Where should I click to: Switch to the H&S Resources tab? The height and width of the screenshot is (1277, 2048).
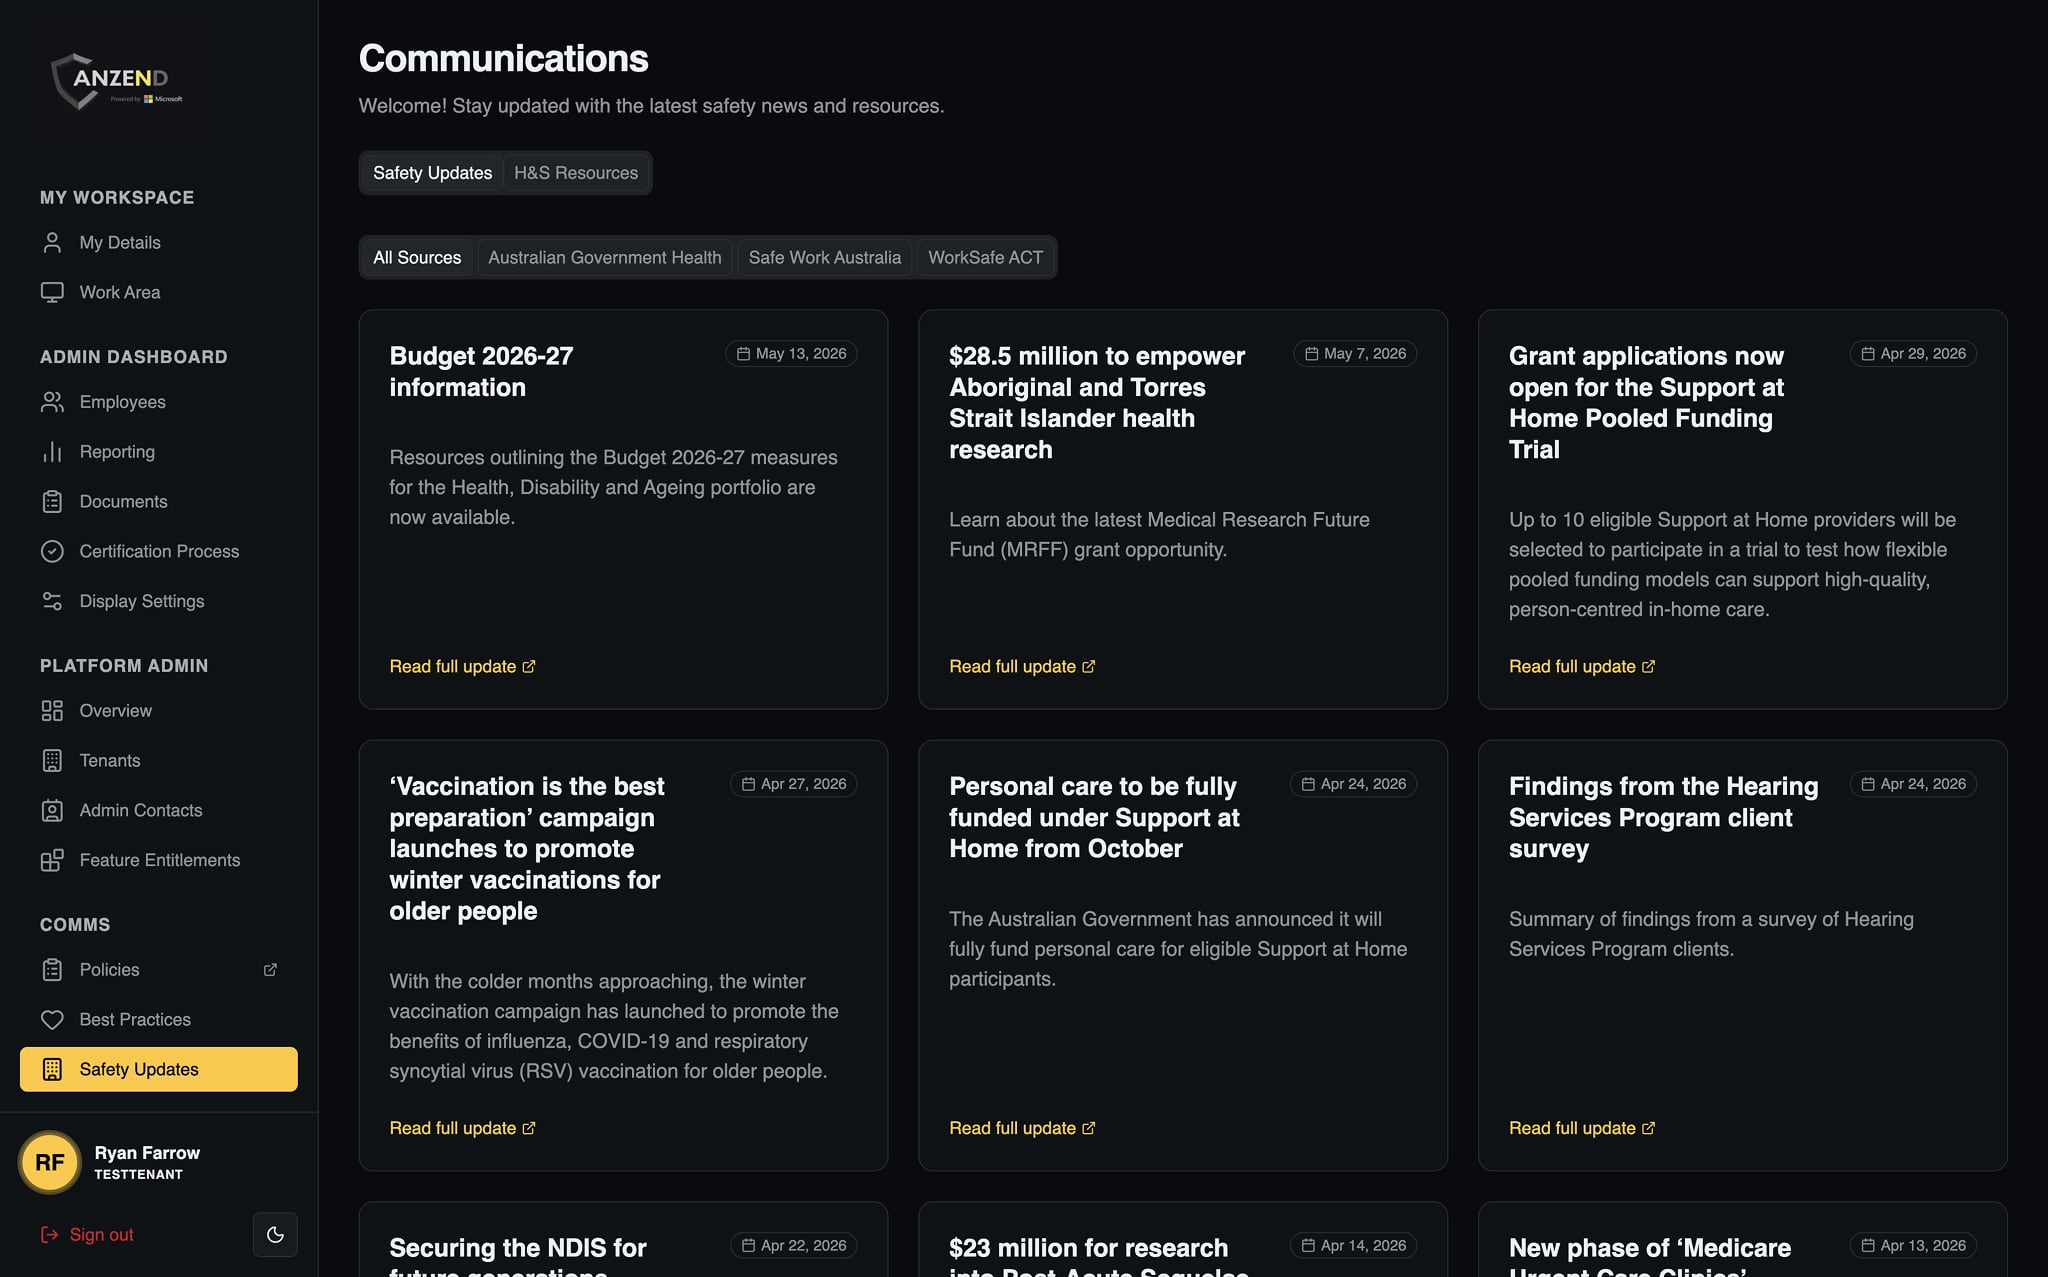[576, 173]
